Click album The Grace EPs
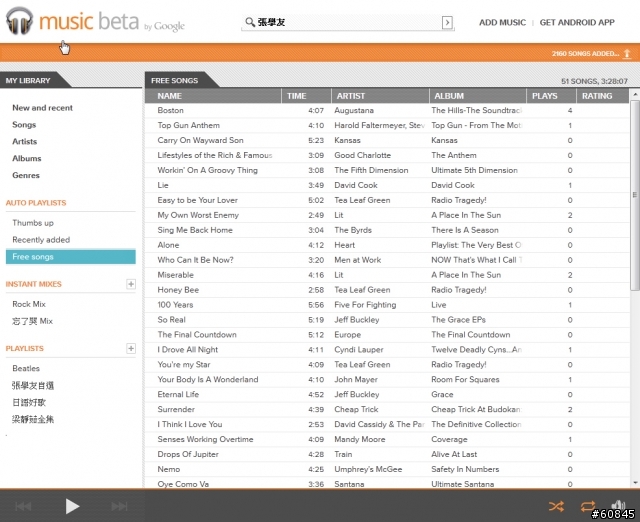 point(458,320)
